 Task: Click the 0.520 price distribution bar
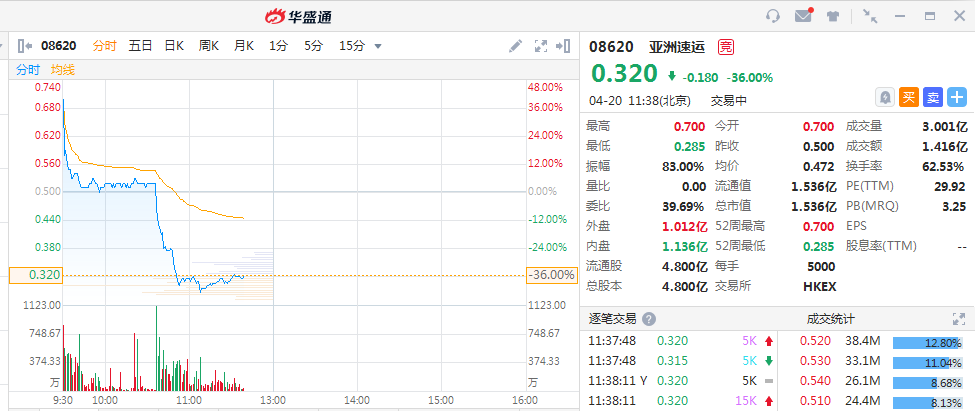point(928,341)
